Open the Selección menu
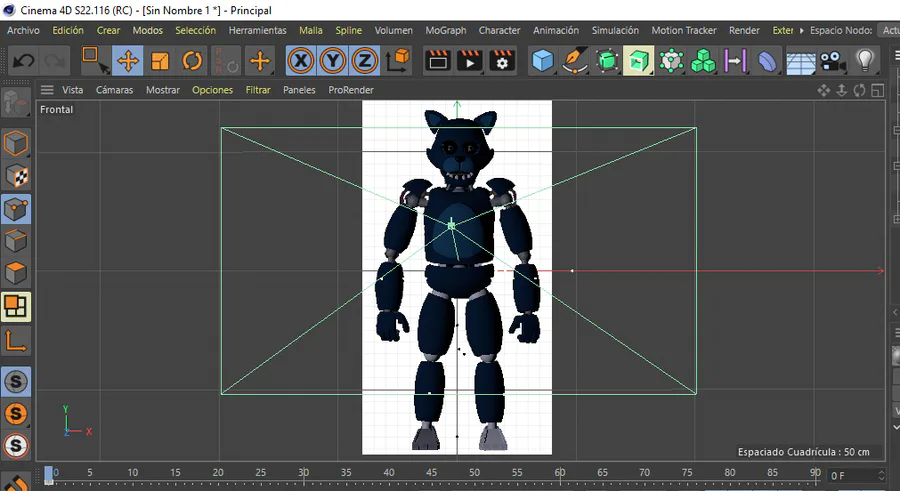The width and height of the screenshot is (900, 491). pos(196,30)
